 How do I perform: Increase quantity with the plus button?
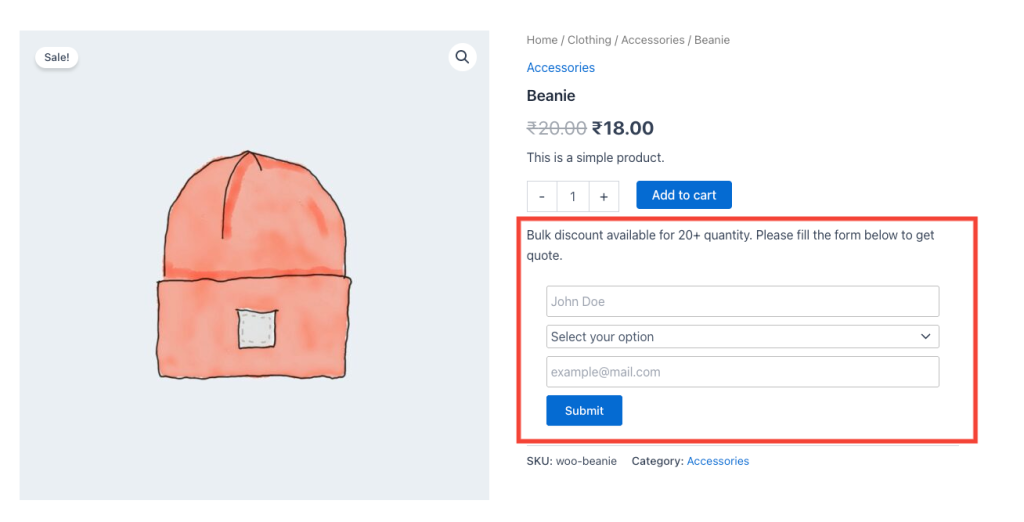point(604,196)
